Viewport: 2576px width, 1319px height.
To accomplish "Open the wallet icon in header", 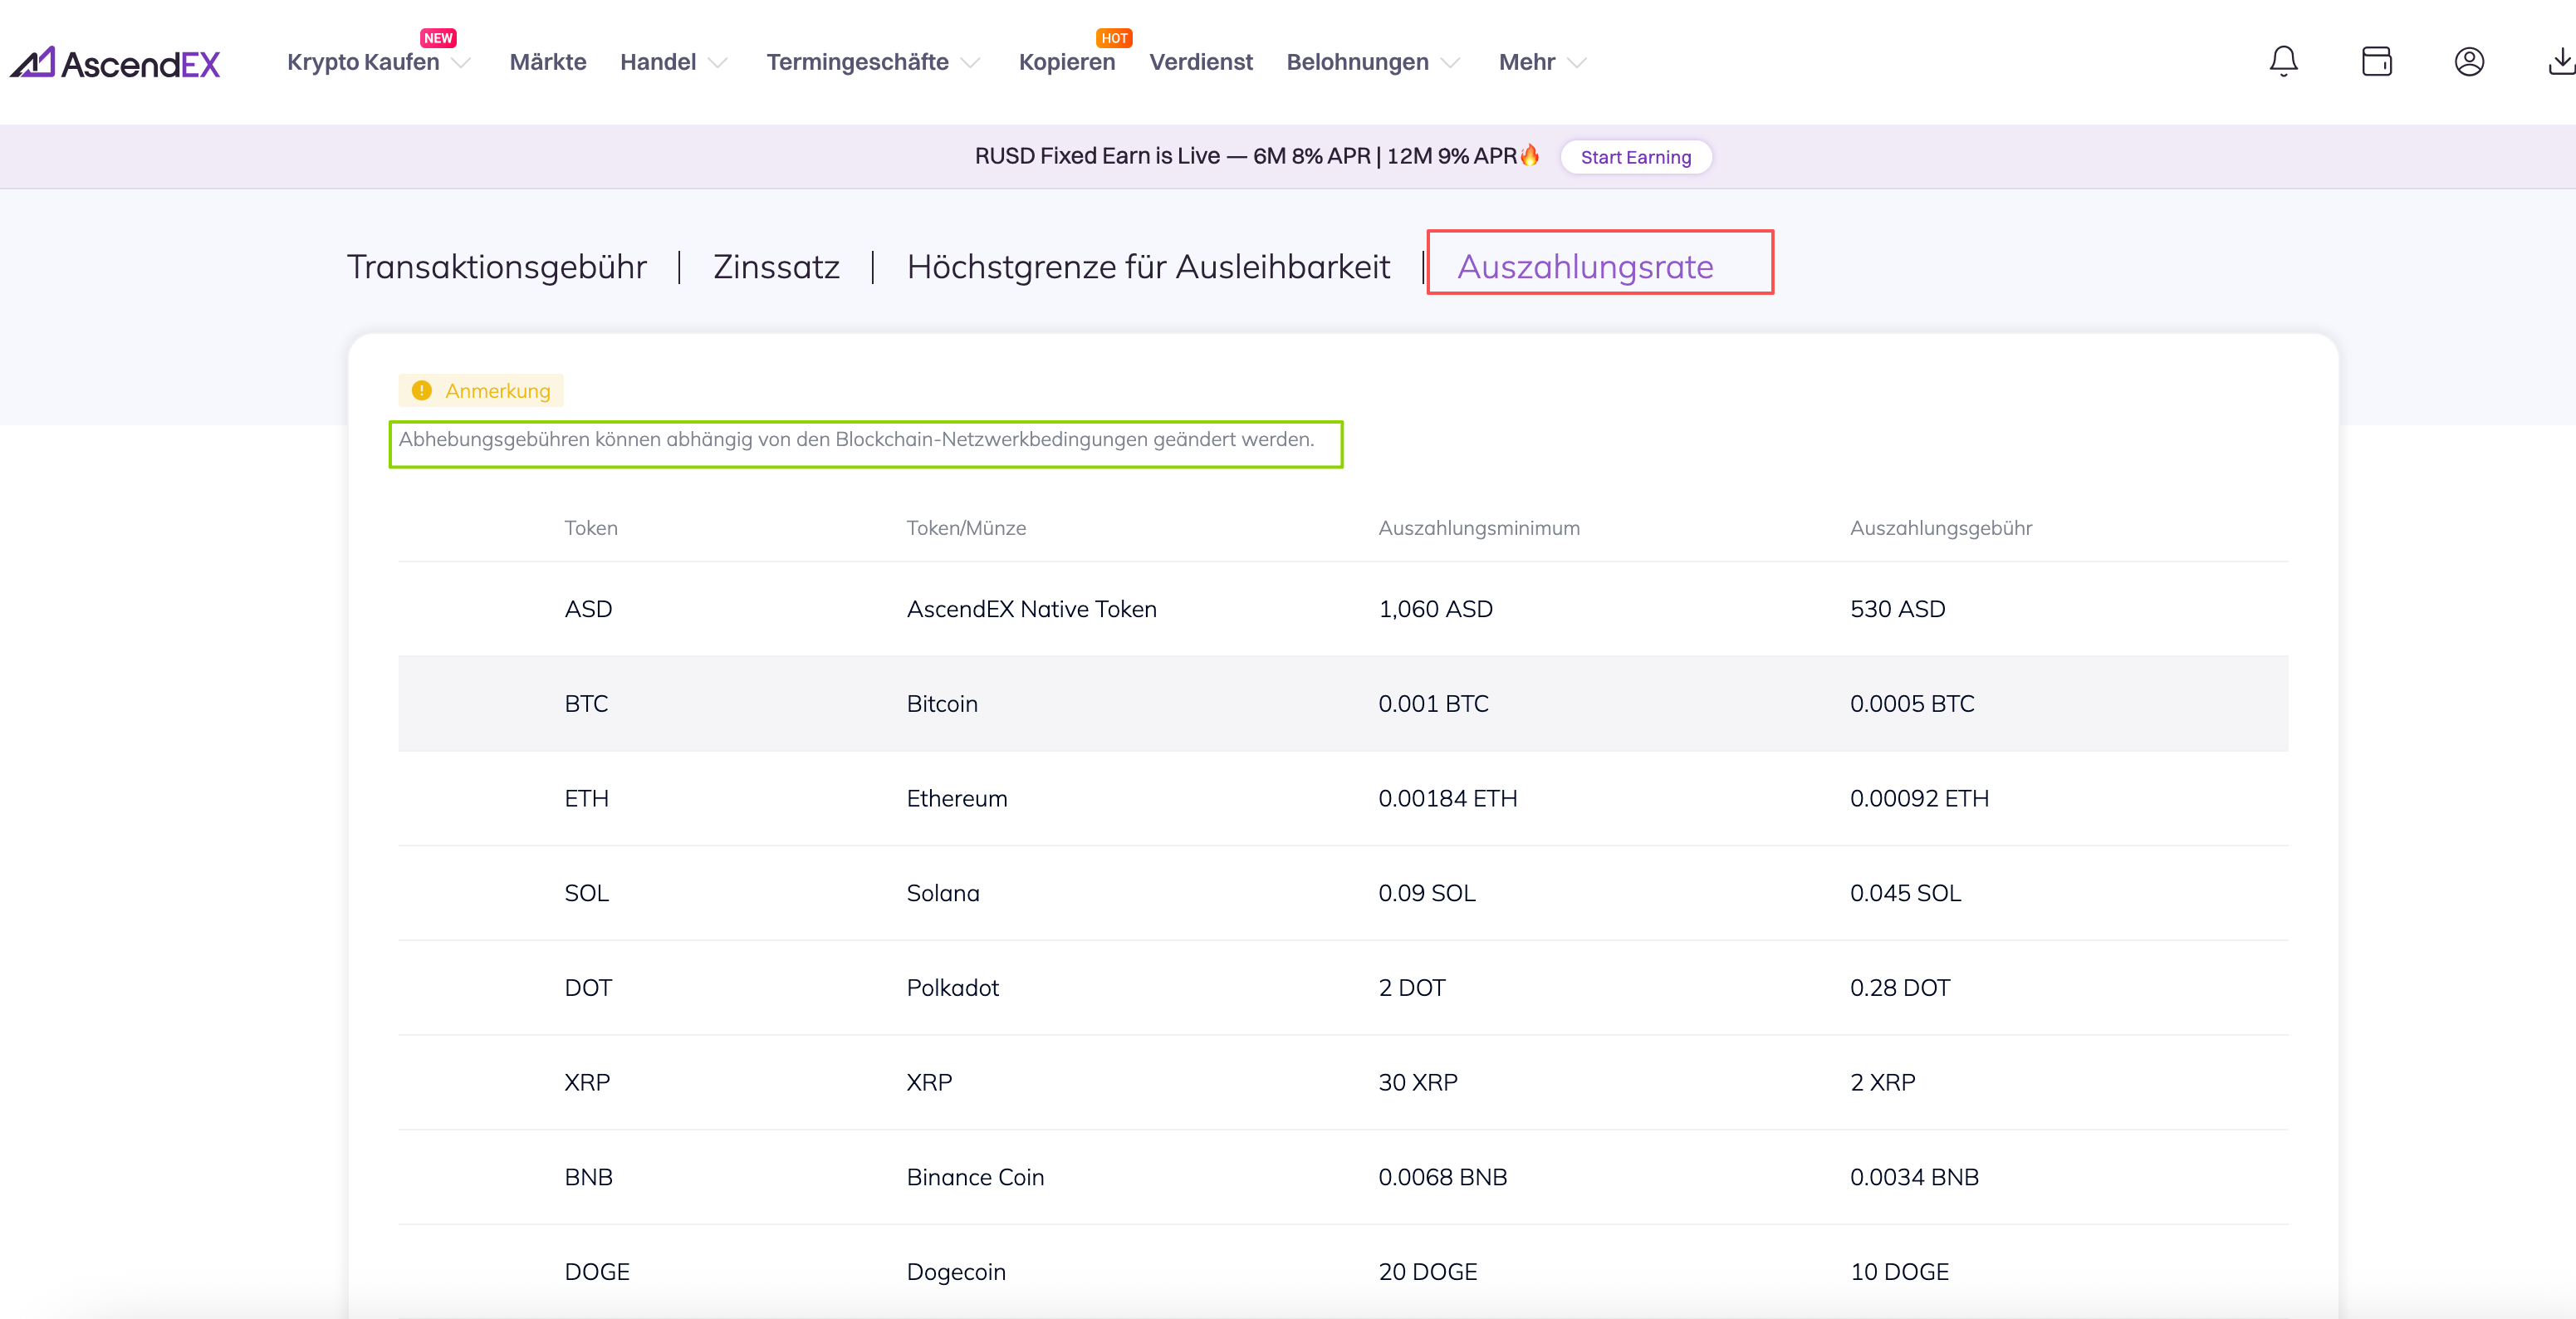I will [x=2376, y=62].
